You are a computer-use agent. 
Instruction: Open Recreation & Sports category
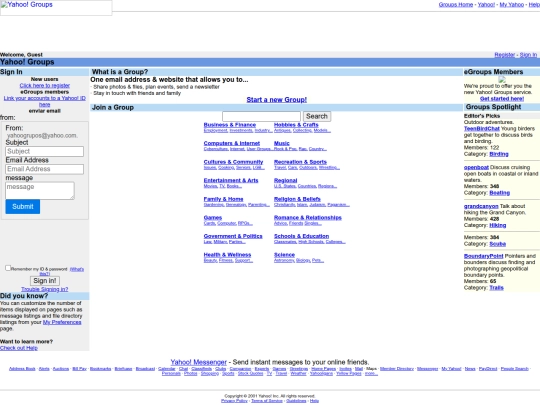[x=300, y=162]
